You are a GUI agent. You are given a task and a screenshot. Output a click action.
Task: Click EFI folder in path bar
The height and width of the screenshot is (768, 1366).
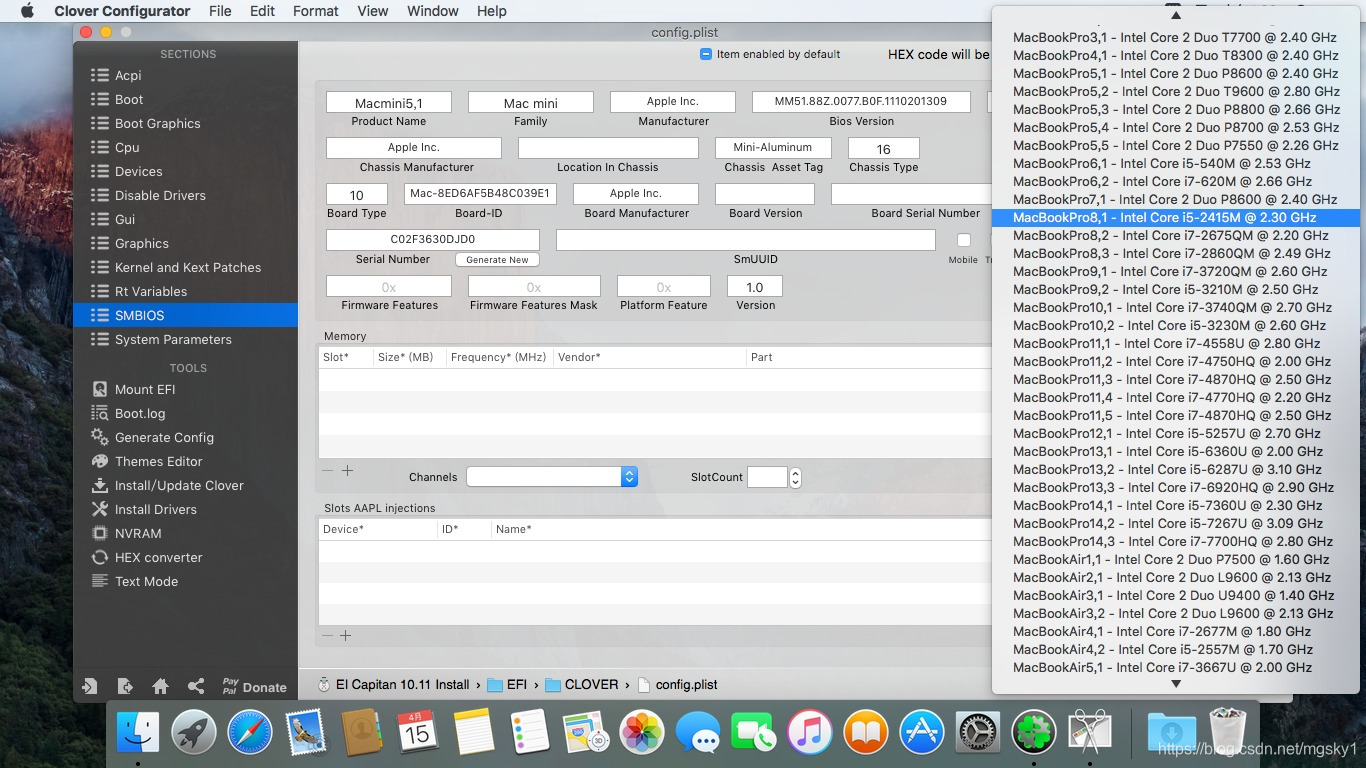507,685
